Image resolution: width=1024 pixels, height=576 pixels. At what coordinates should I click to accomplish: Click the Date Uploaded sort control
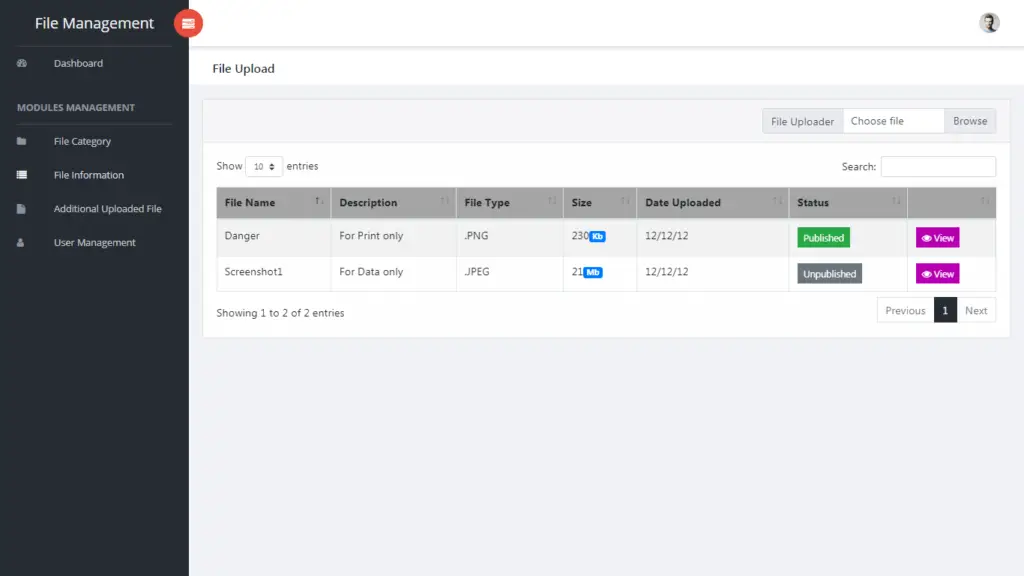tap(779, 201)
